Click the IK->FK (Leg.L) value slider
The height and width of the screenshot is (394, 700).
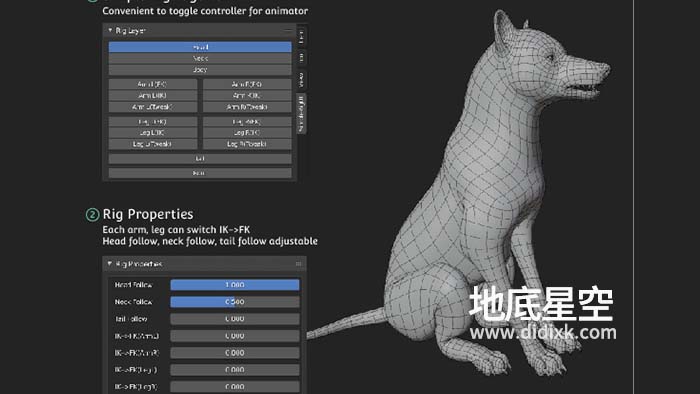pyautogui.click(x=235, y=369)
